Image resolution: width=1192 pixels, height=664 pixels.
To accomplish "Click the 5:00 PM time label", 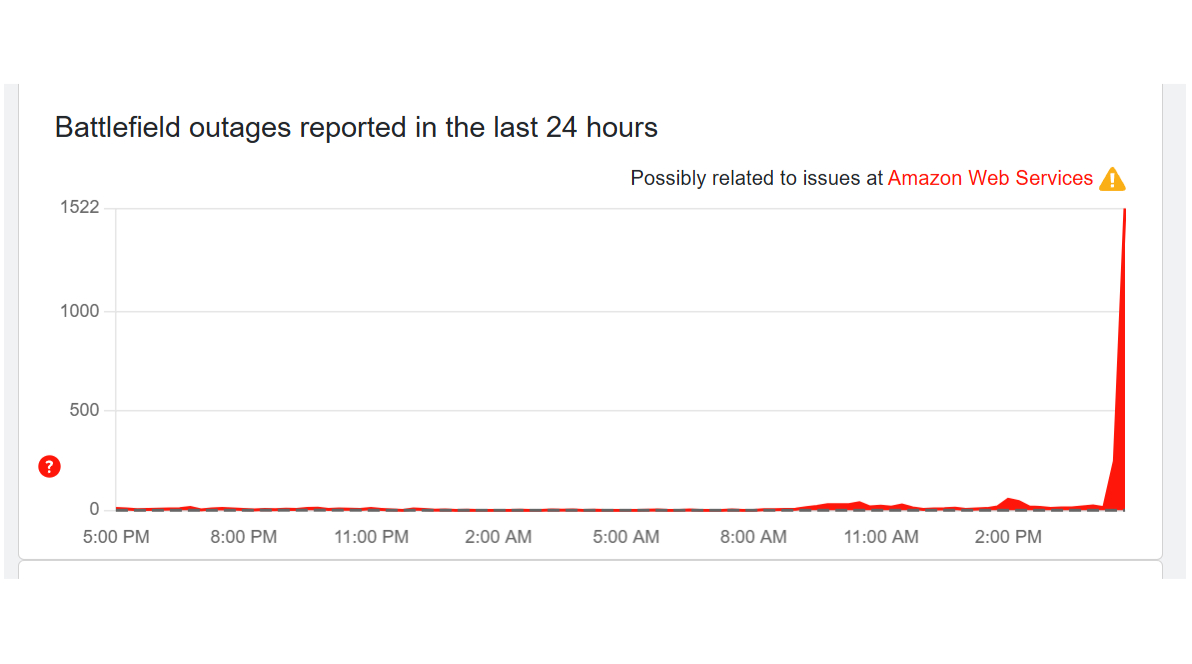I will pos(116,537).
